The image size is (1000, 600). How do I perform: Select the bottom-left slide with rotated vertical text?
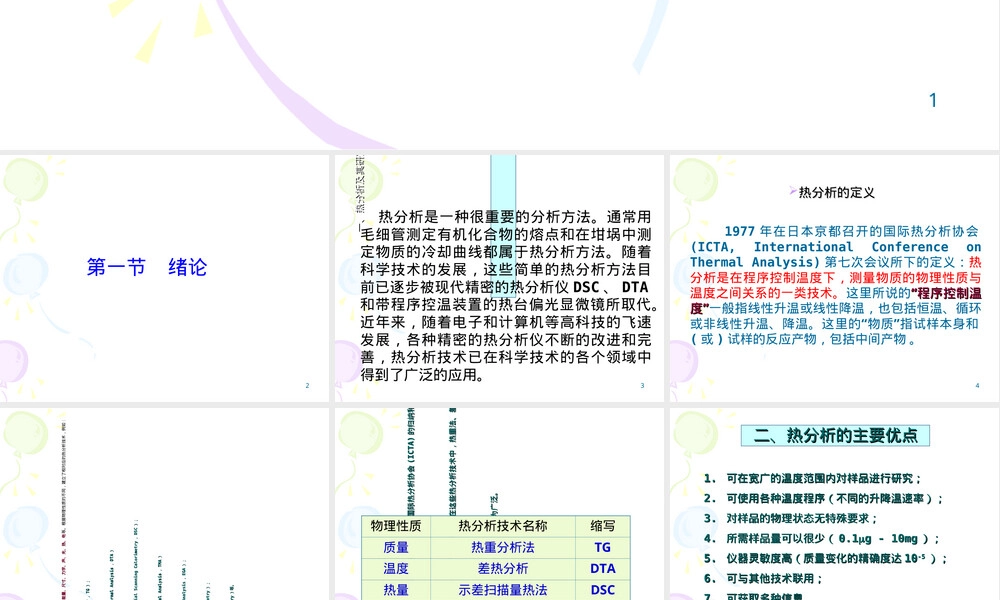(165, 504)
